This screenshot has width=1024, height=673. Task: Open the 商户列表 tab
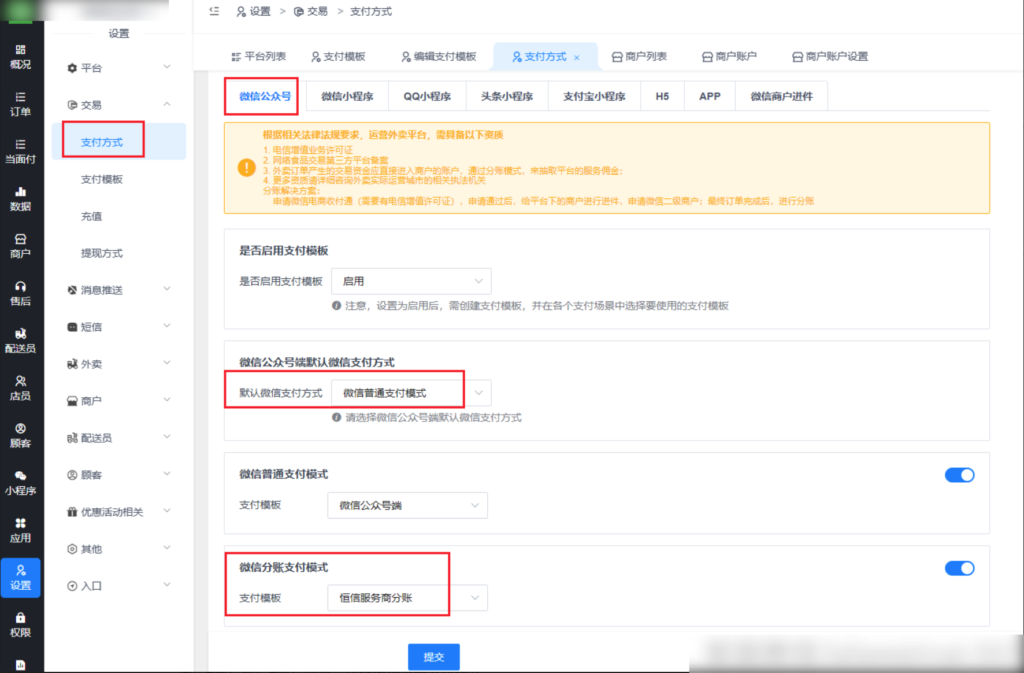click(x=641, y=56)
